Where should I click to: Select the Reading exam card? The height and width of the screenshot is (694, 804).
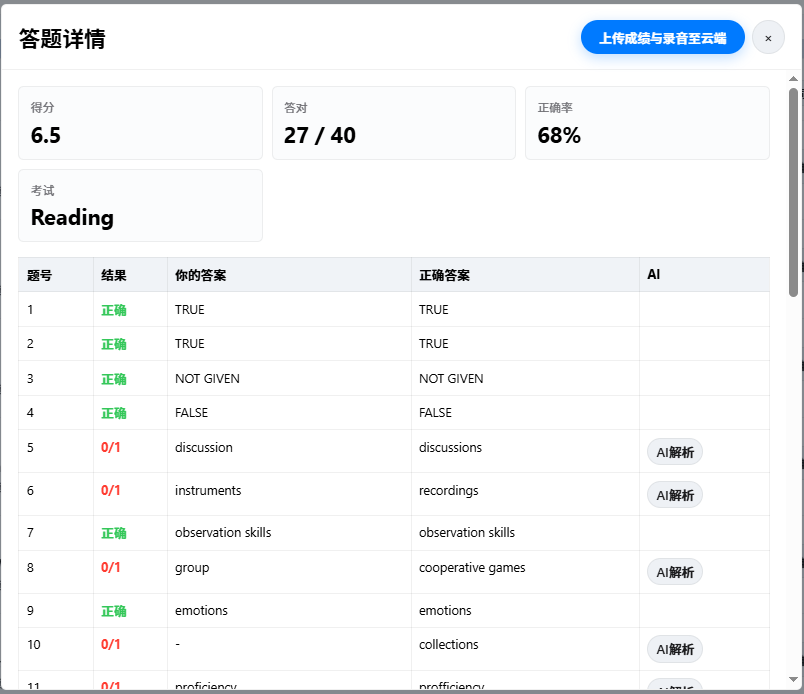click(140, 205)
